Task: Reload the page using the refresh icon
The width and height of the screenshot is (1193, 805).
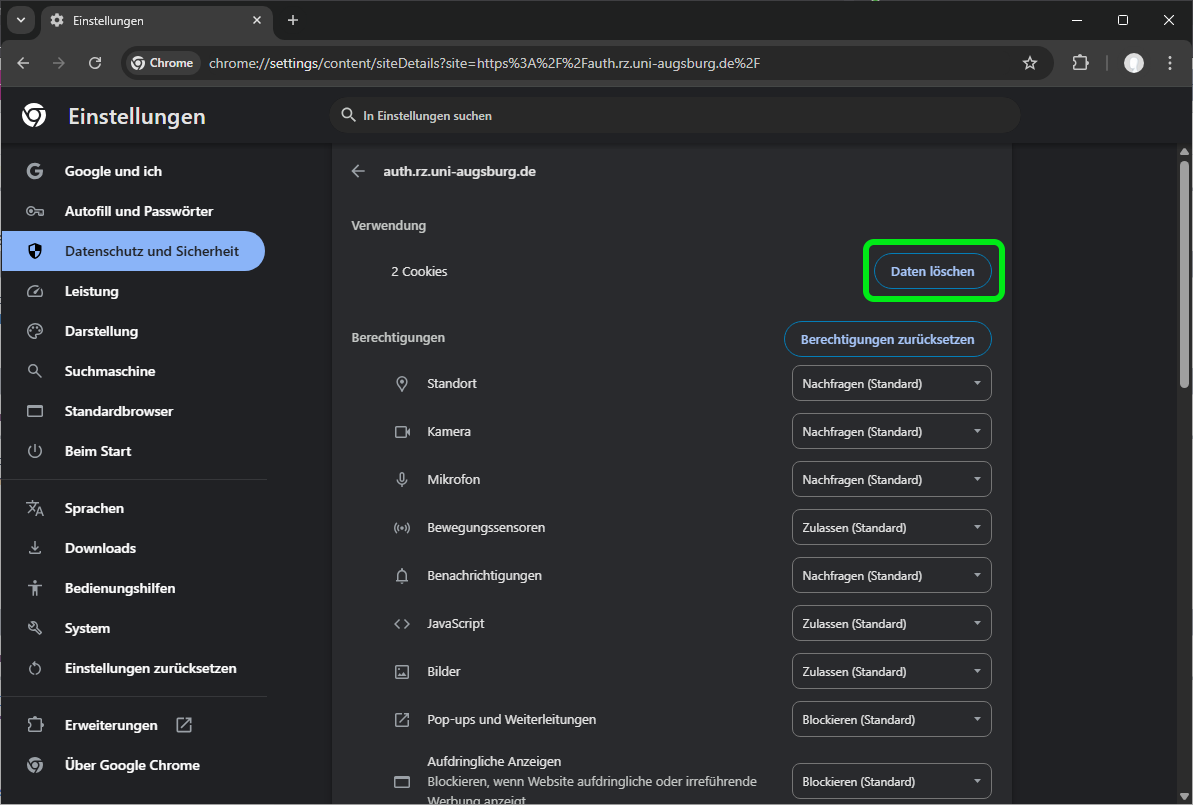Action: coord(95,63)
